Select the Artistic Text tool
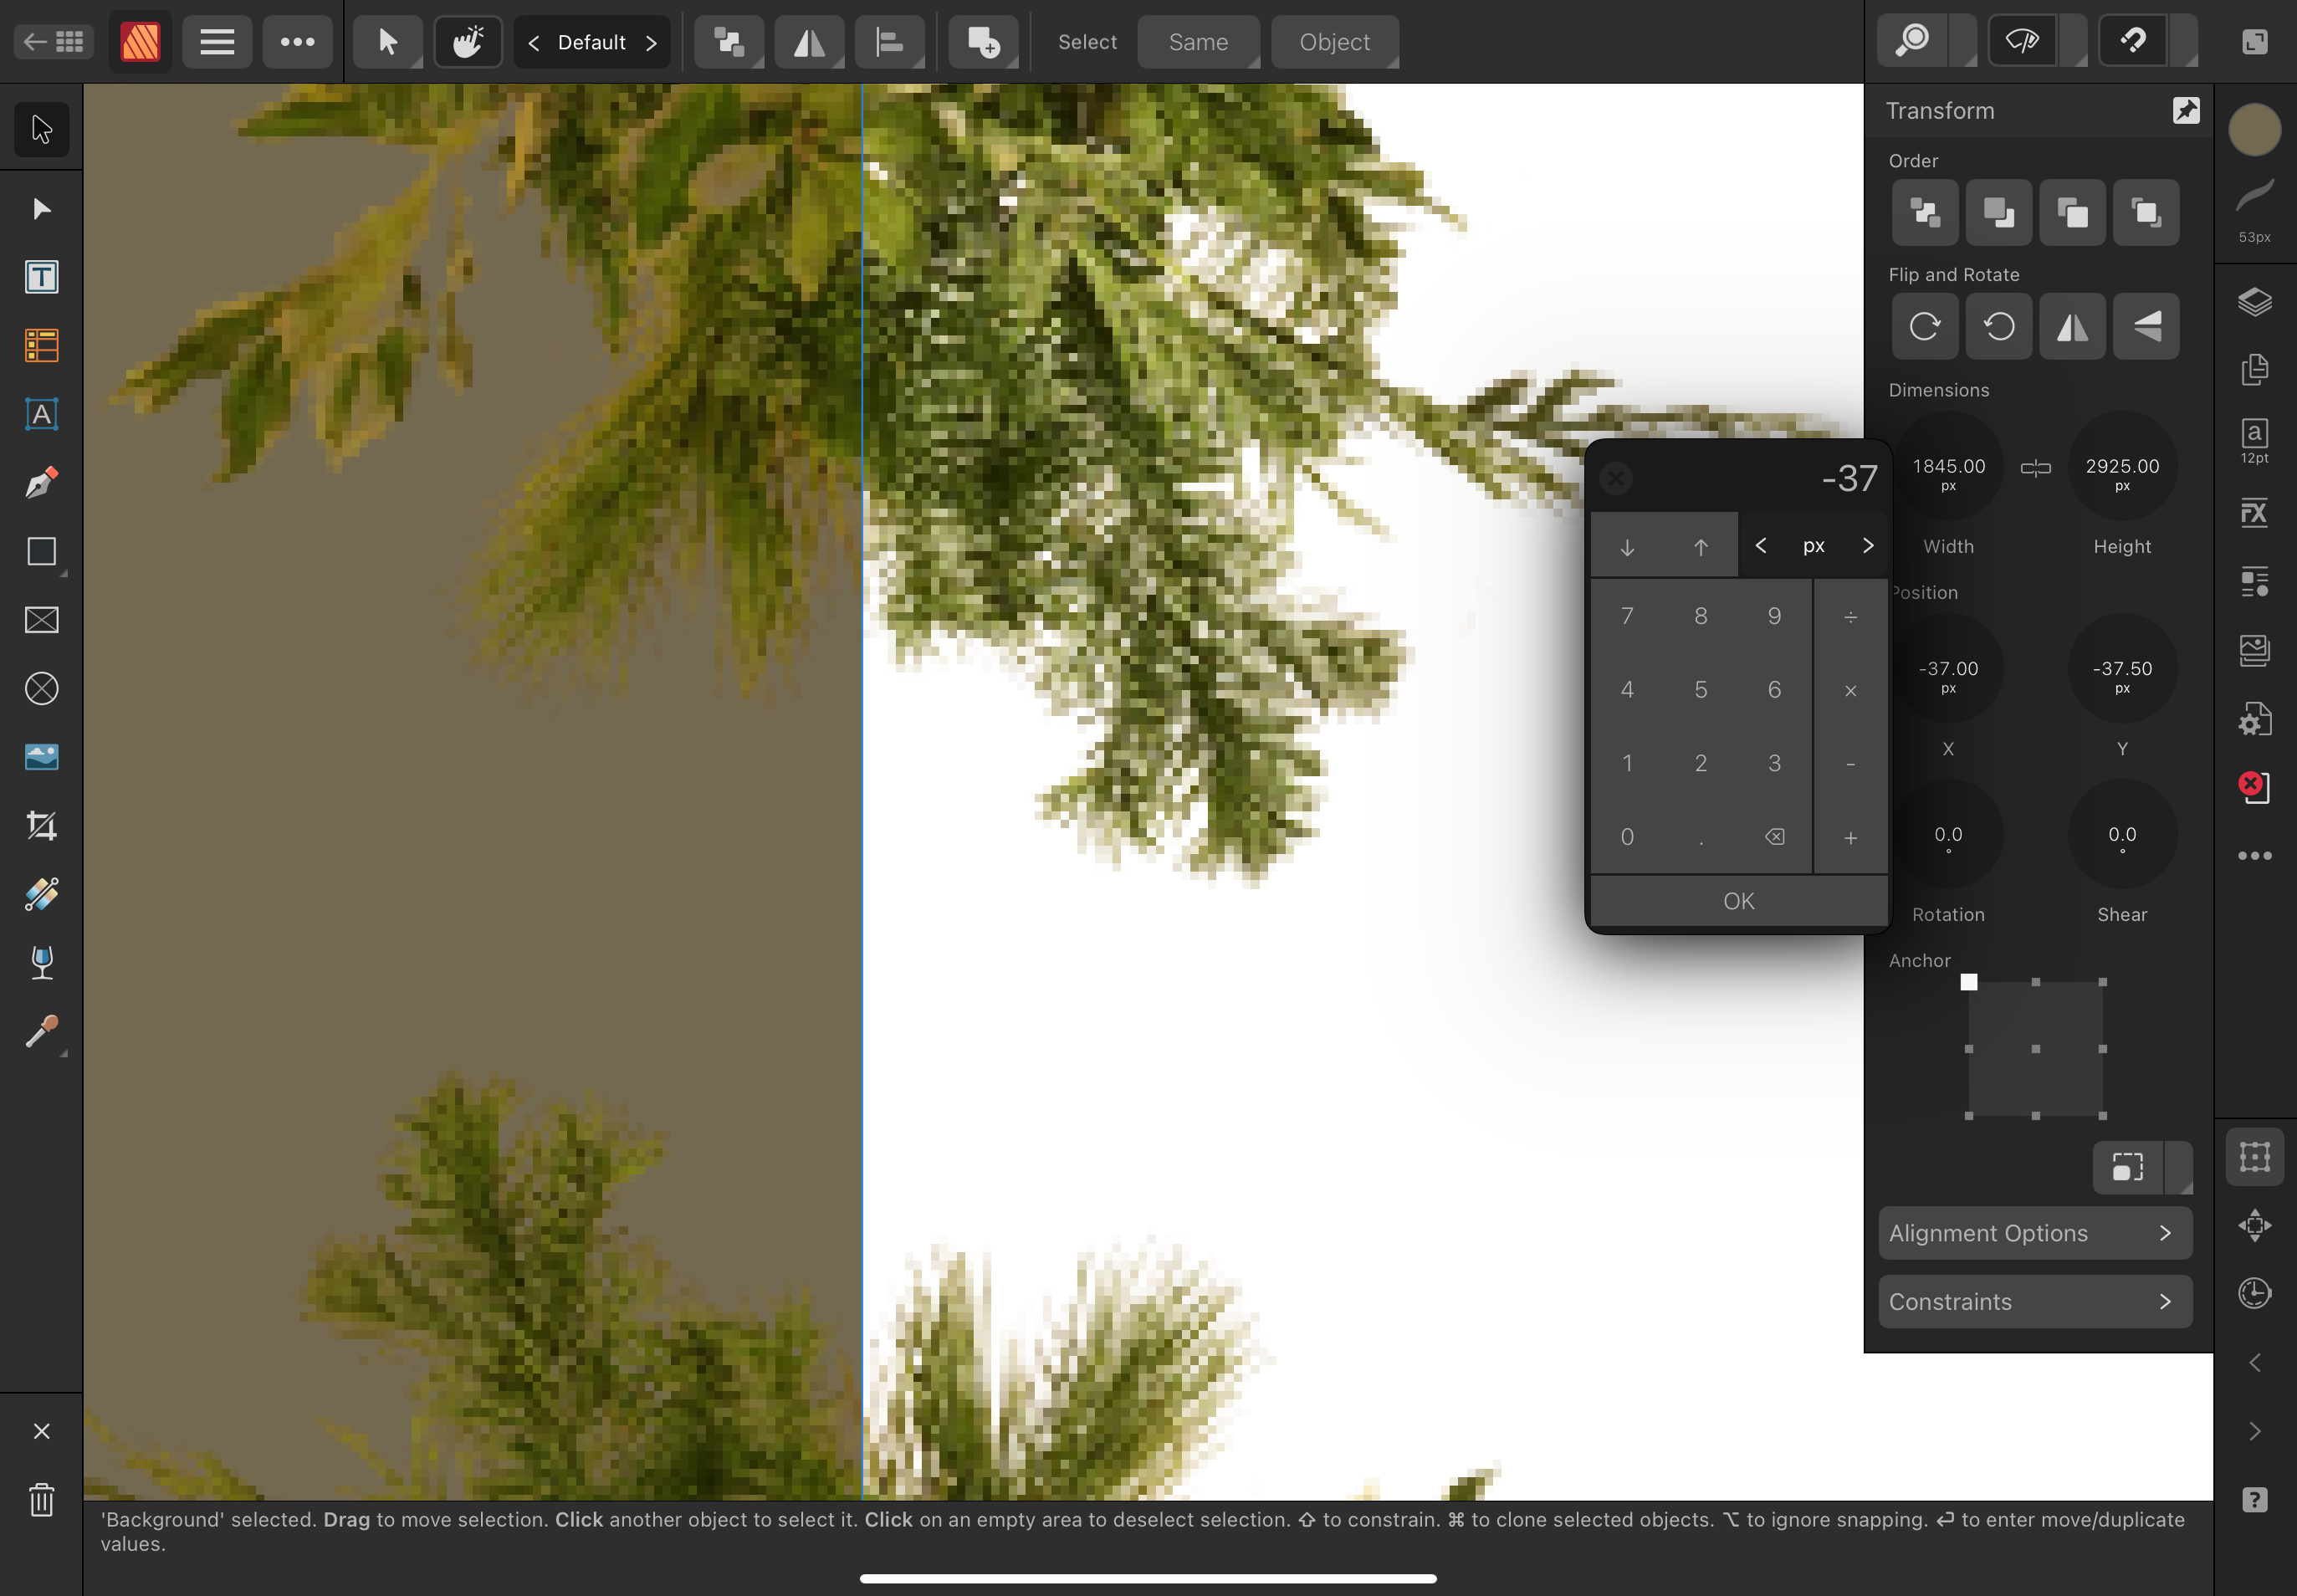 41,414
